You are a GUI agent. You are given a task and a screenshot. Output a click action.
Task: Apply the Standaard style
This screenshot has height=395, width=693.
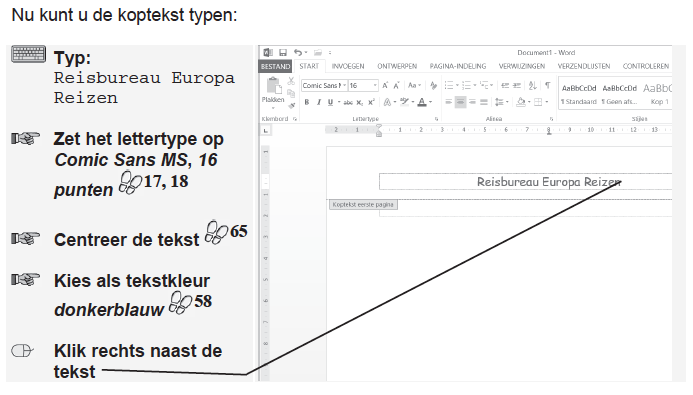coord(579,94)
